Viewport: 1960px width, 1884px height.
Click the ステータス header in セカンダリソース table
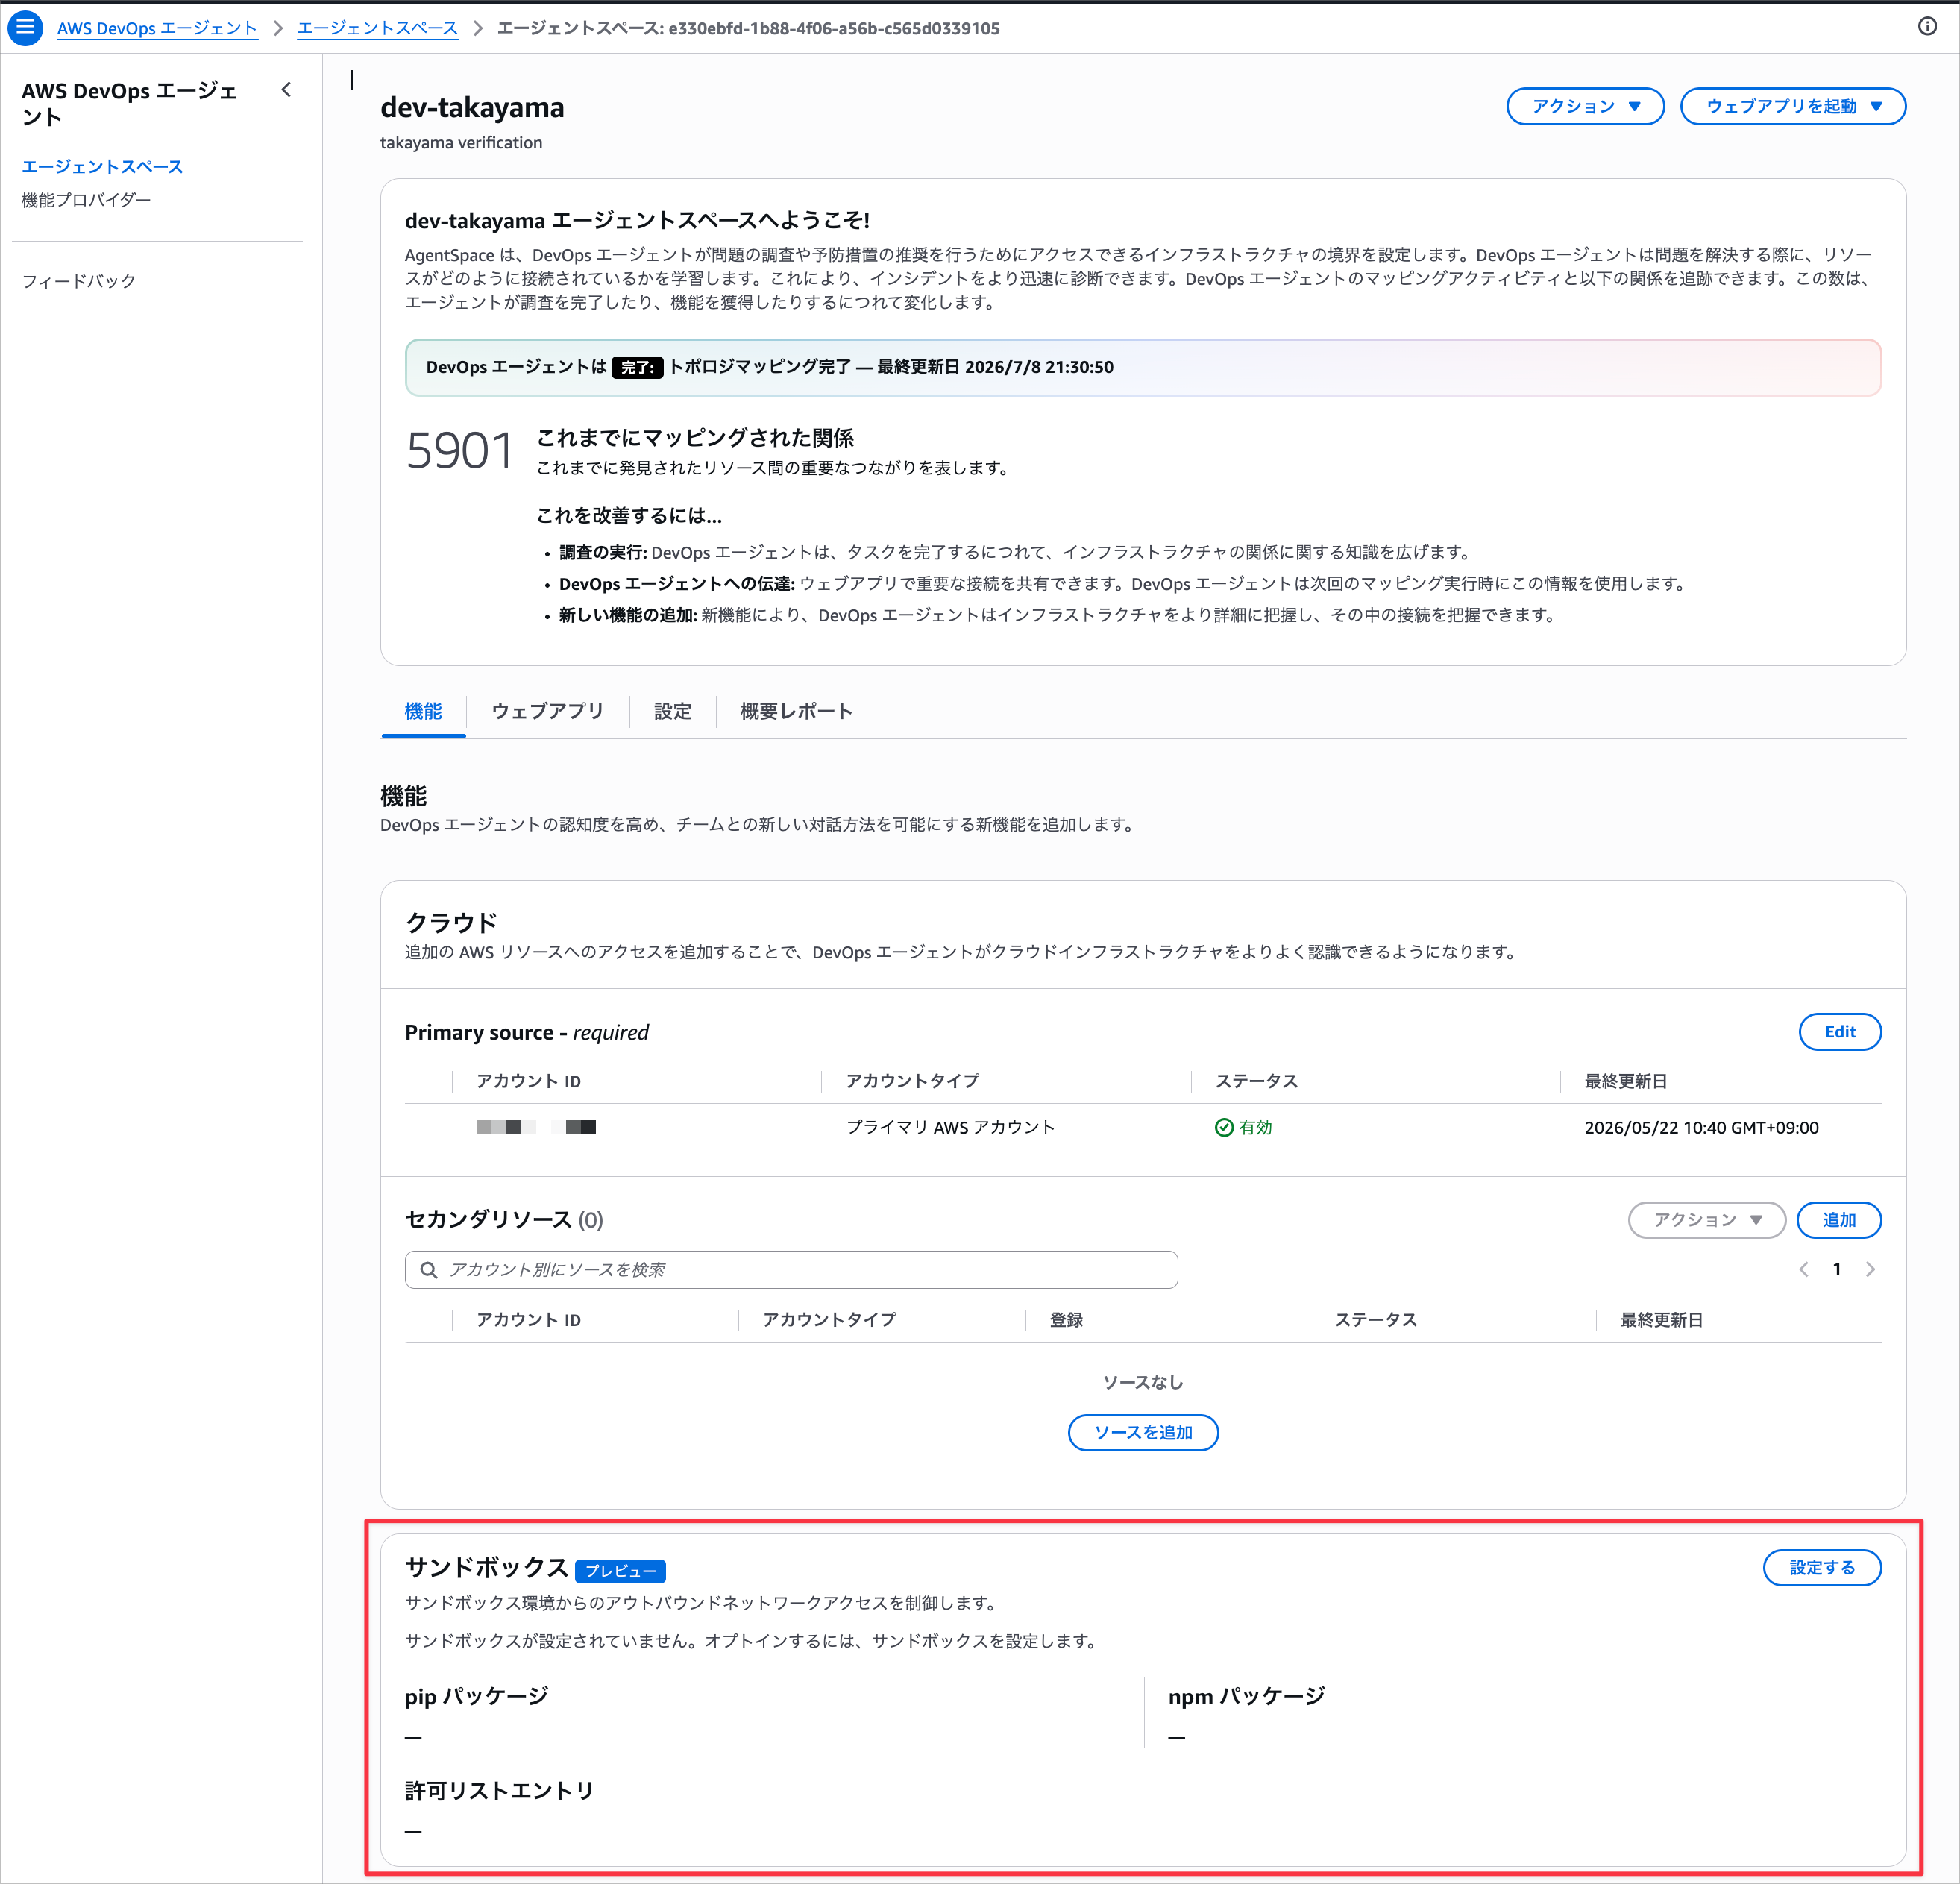(1376, 1320)
